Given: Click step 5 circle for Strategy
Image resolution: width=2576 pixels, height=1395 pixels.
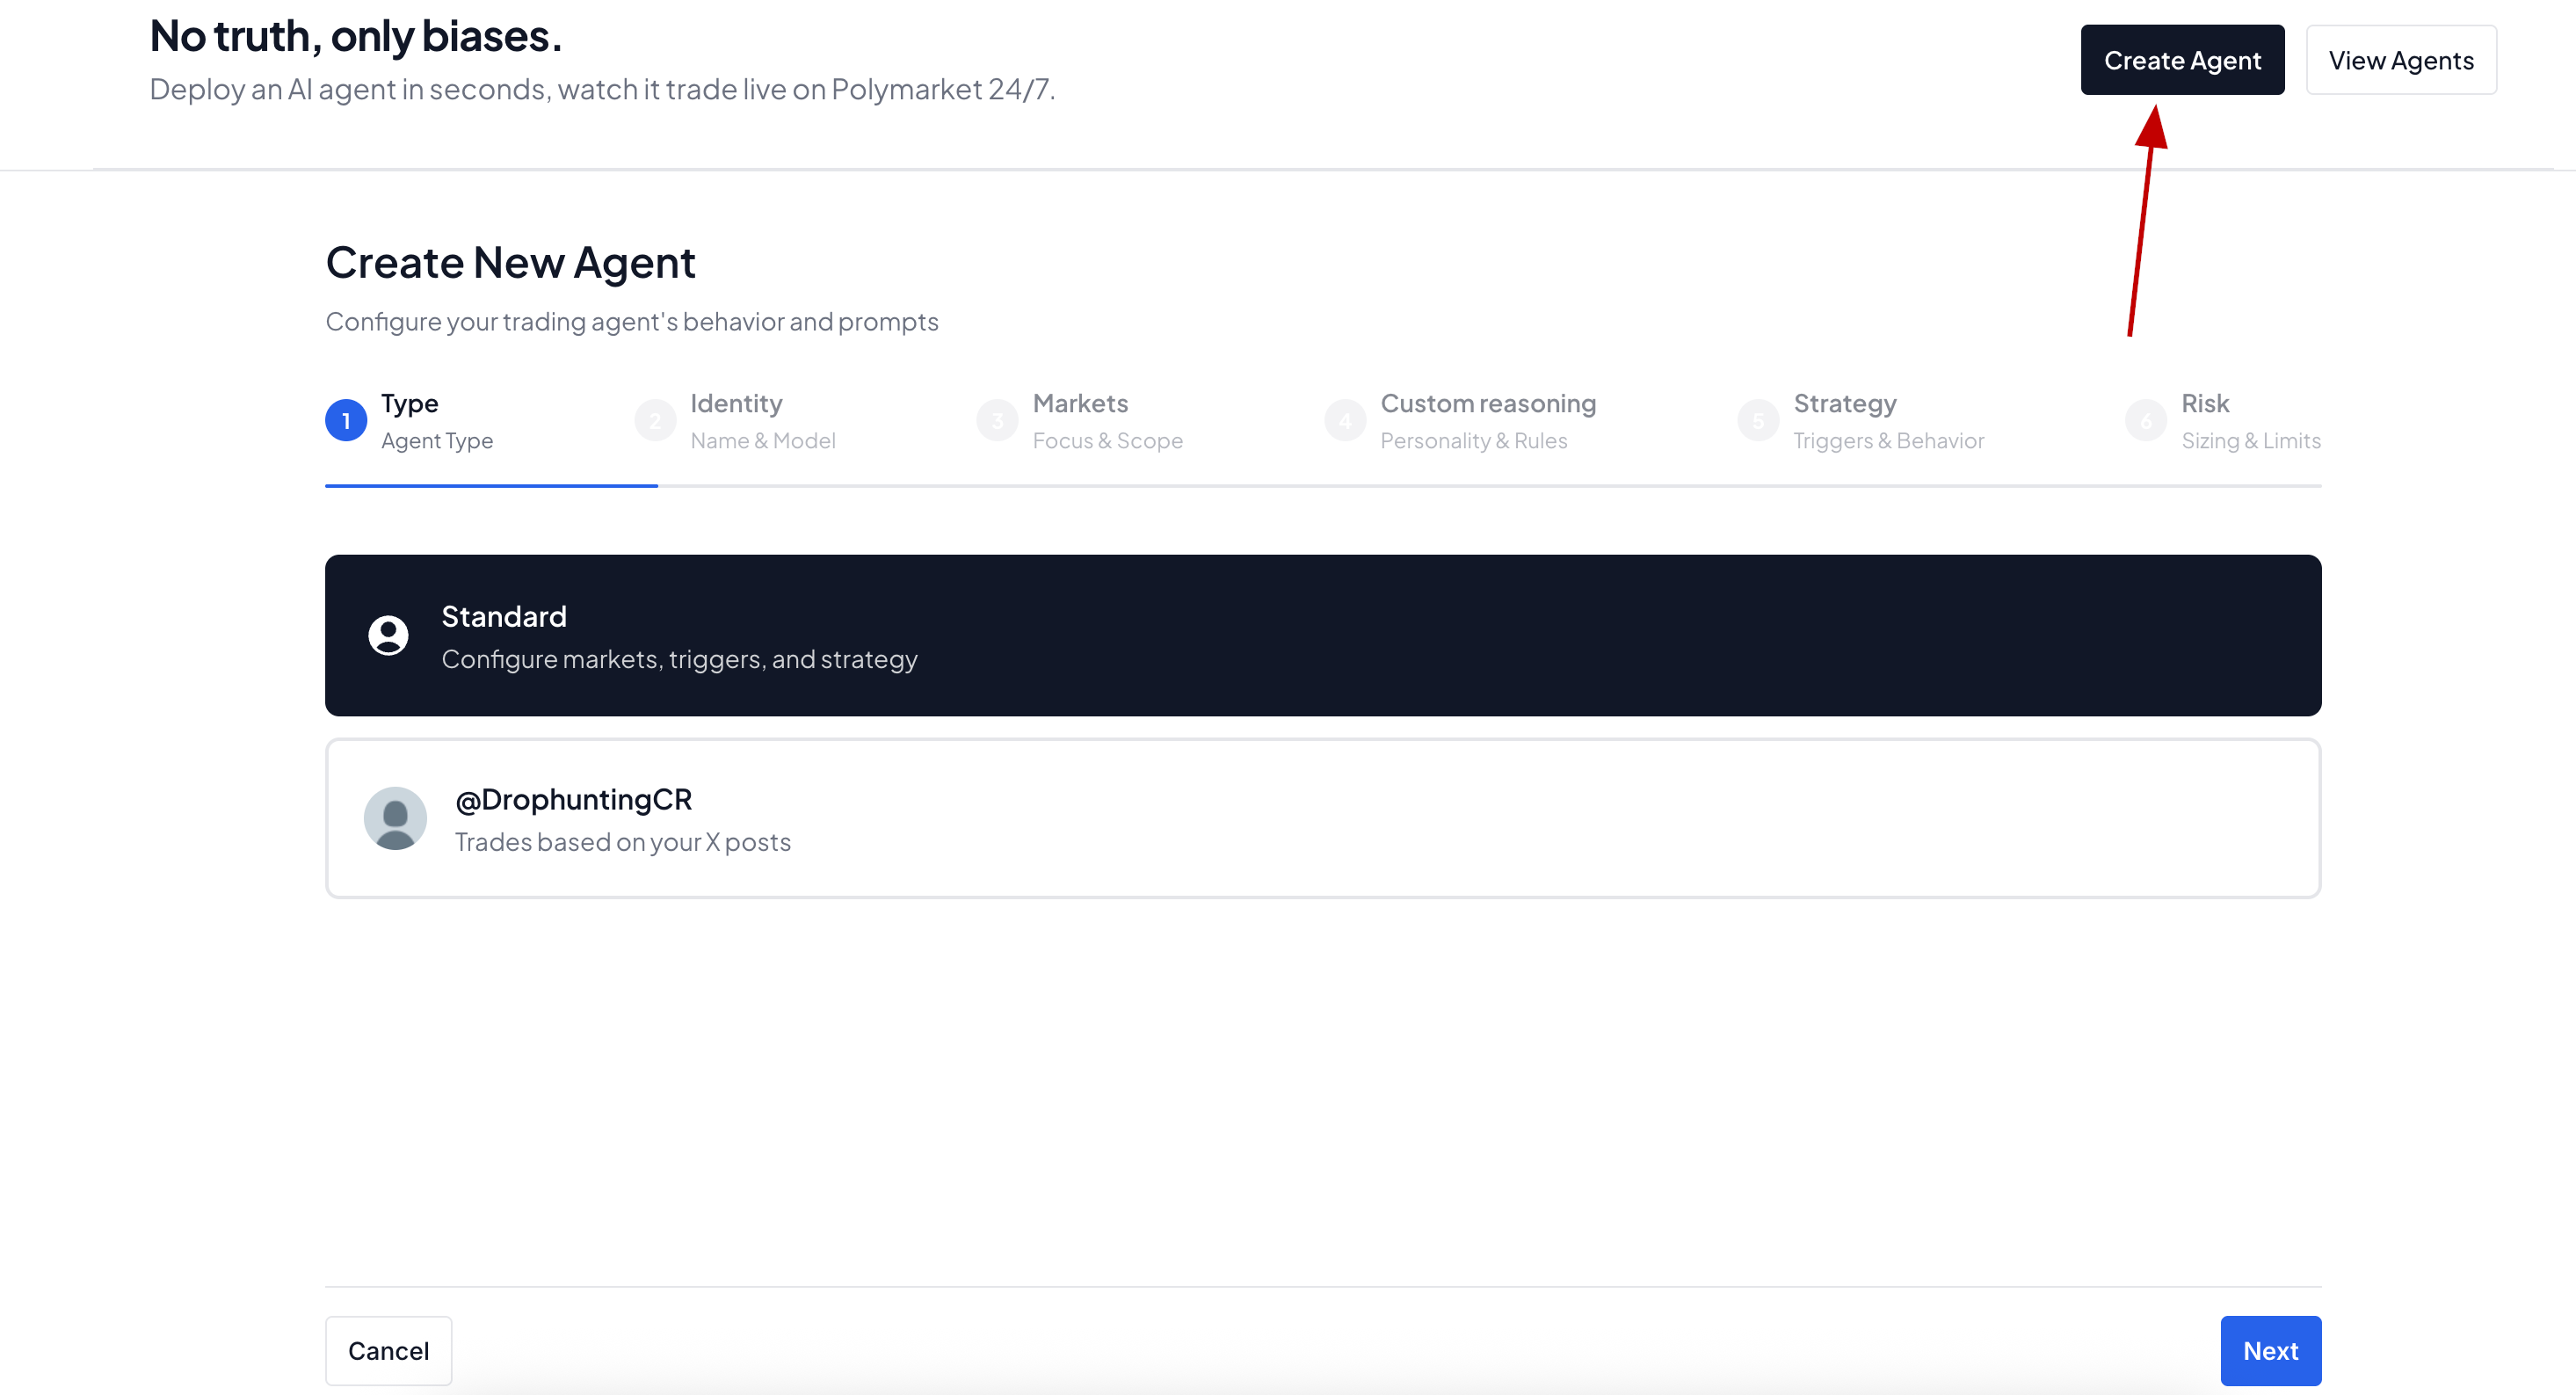Looking at the screenshot, I should (x=1758, y=421).
